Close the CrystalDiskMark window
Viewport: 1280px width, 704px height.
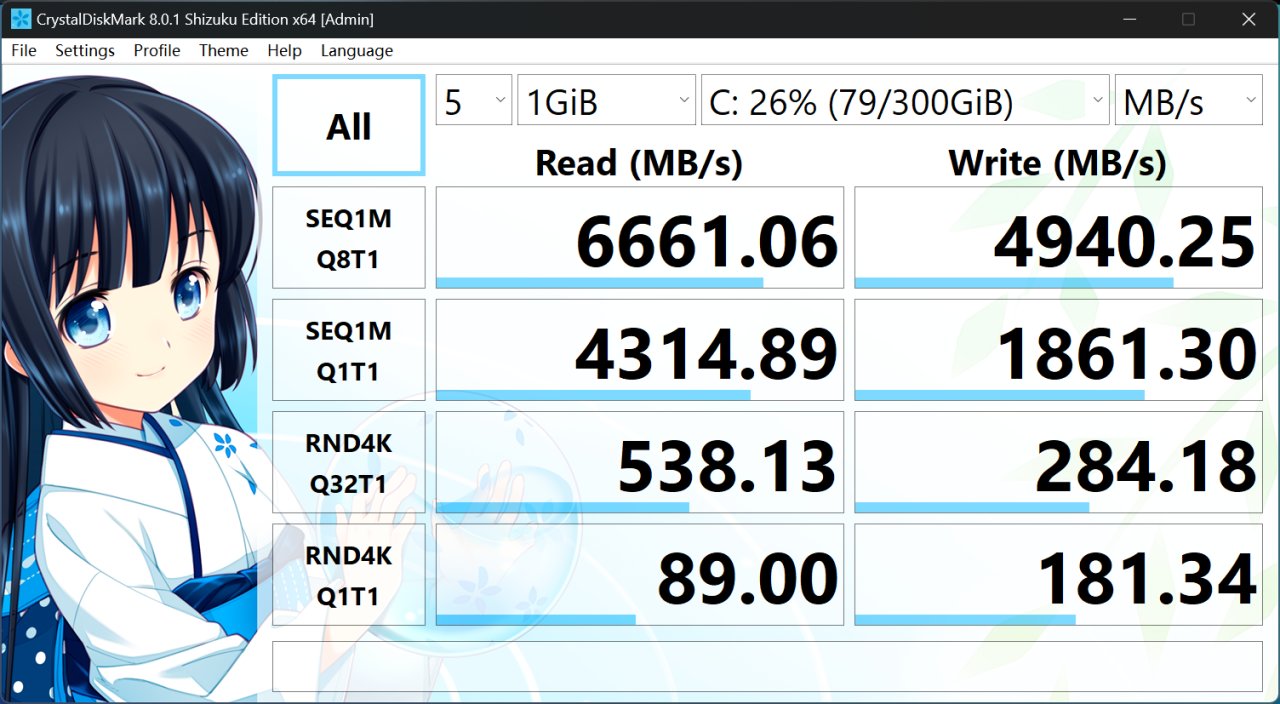tap(1248, 19)
